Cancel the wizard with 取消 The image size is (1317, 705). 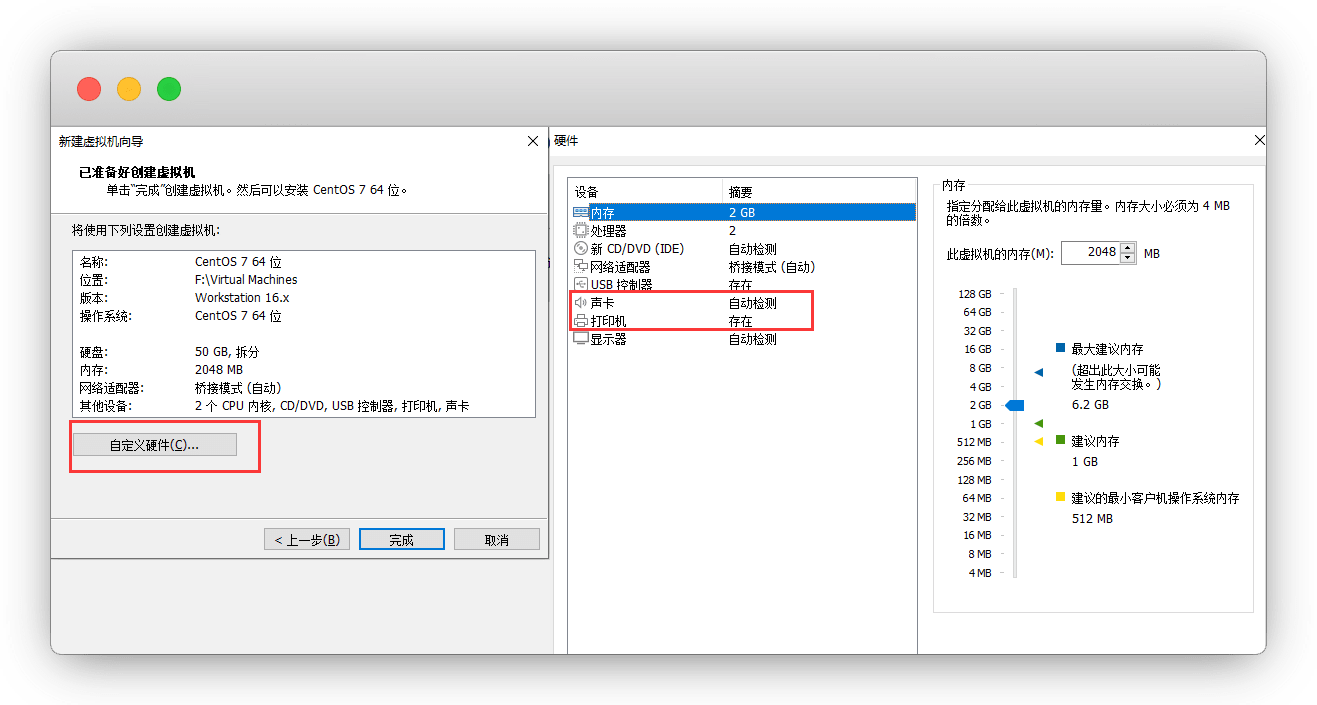(x=497, y=539)
